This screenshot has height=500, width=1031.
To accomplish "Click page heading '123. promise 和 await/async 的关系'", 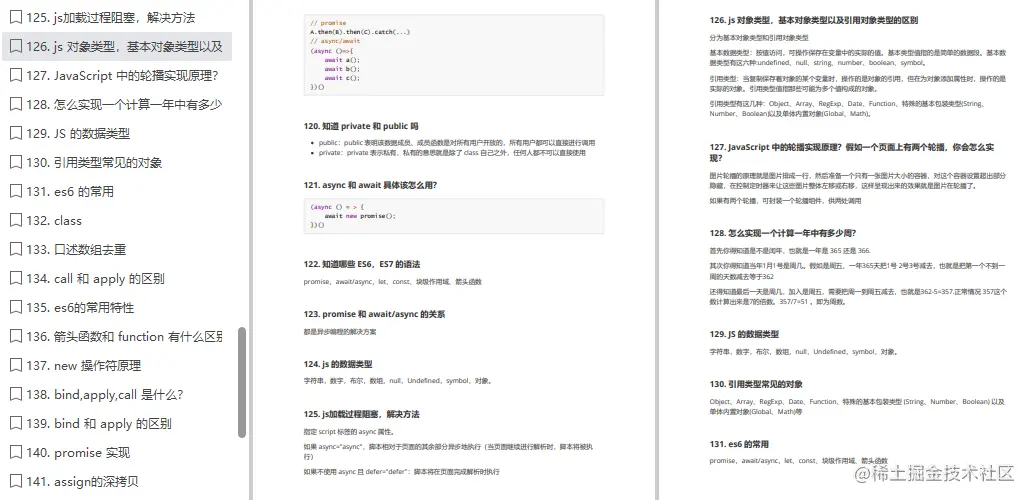I will 374,314.
